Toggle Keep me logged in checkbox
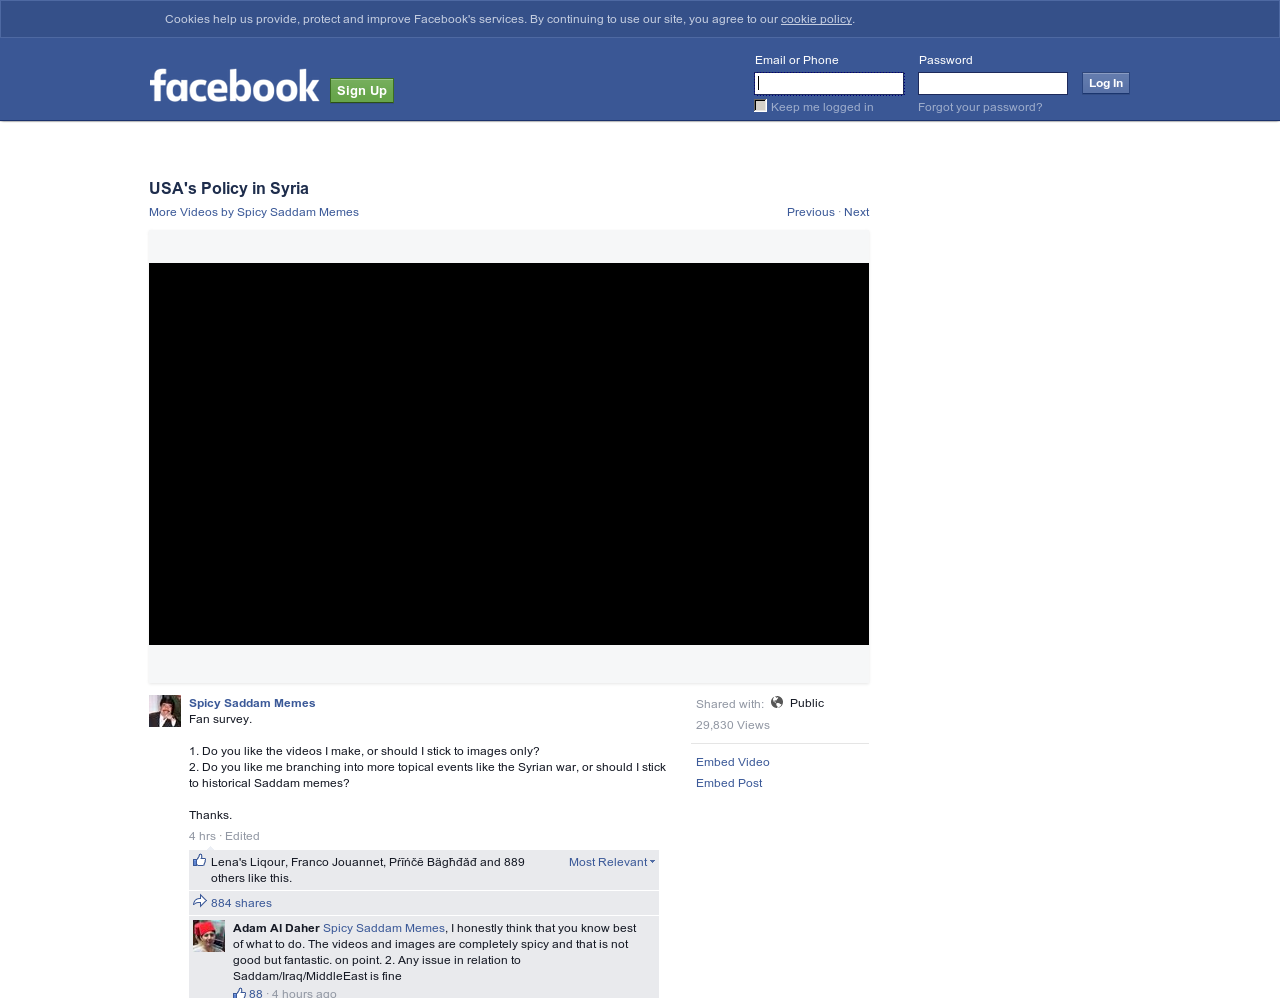The image size is (1280, 998). click(x=761, y=106)
